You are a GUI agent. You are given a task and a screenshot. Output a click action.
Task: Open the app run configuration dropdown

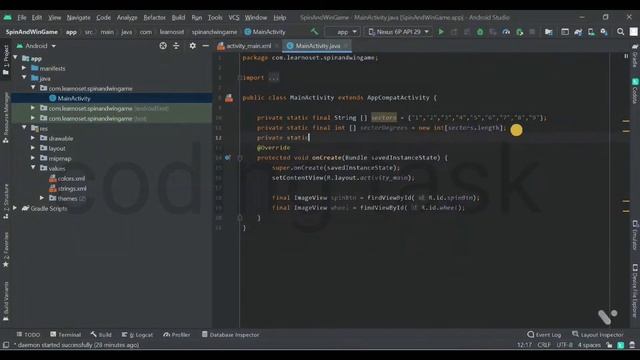tap(342, 31)
